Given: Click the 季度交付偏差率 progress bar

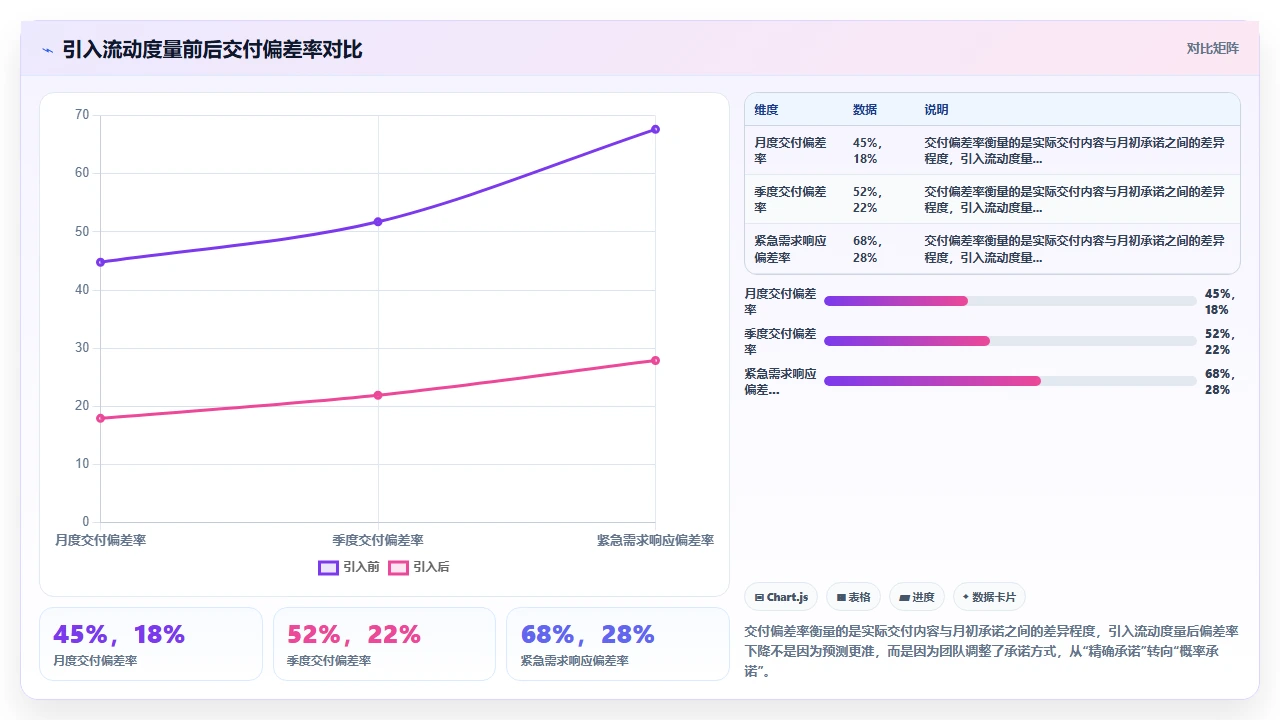Looking at the screenshot, I should click(1010, 341).
